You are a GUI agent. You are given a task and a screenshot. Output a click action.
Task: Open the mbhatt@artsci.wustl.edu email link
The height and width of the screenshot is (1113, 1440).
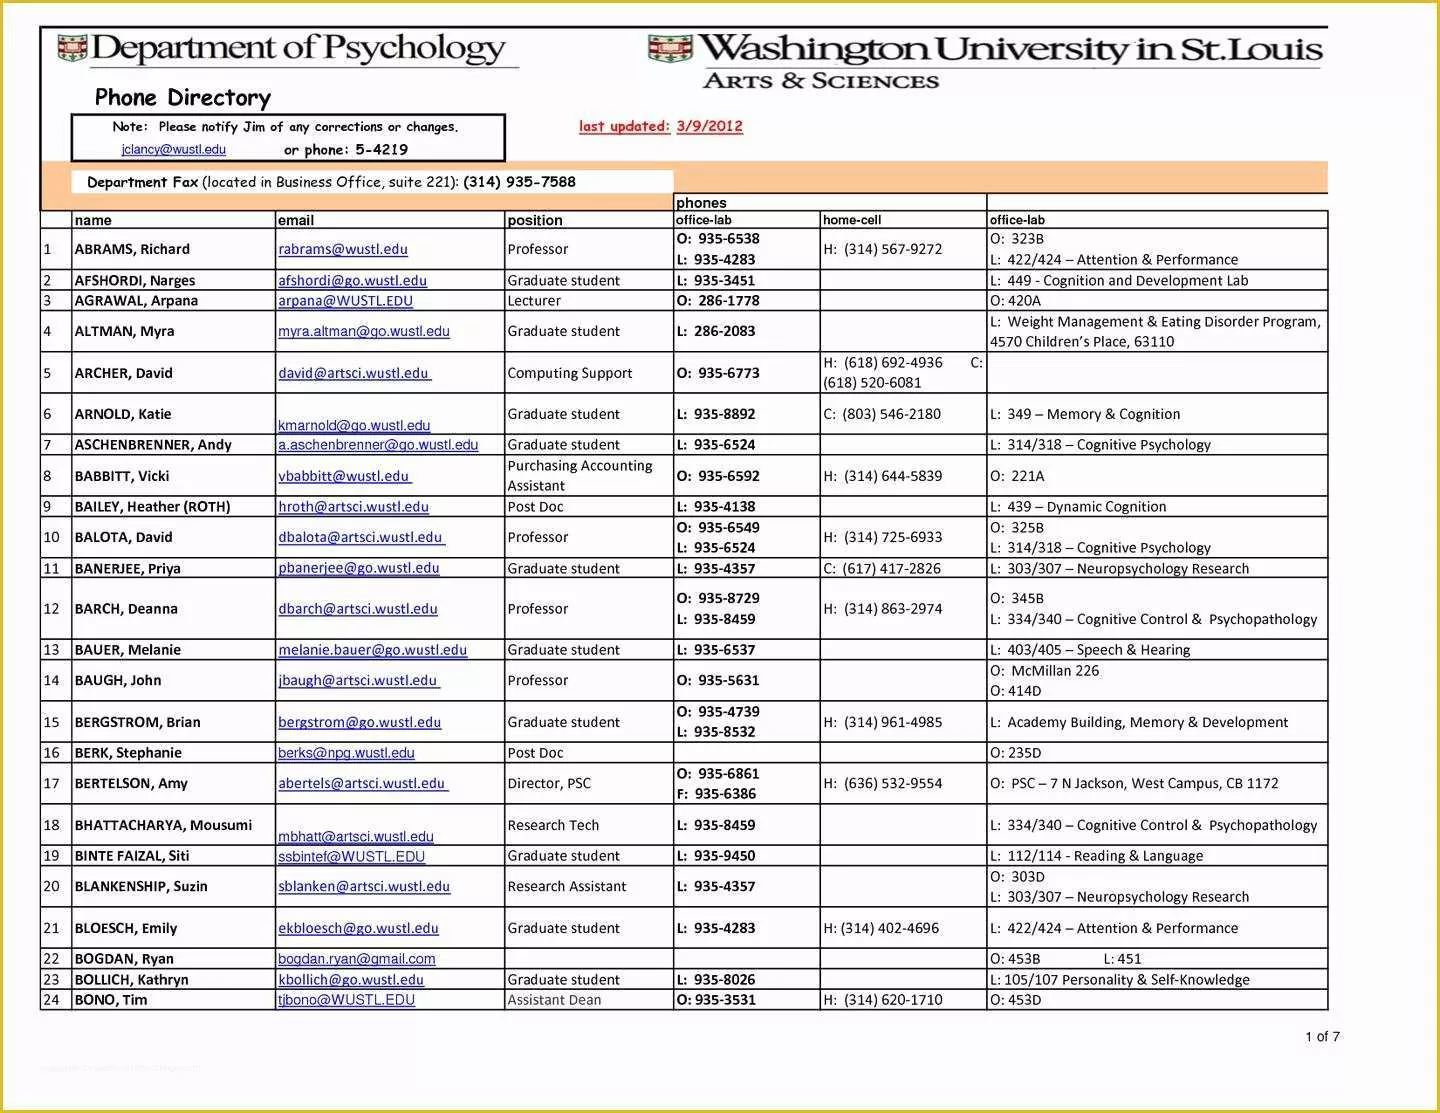(x=356, y=836)
